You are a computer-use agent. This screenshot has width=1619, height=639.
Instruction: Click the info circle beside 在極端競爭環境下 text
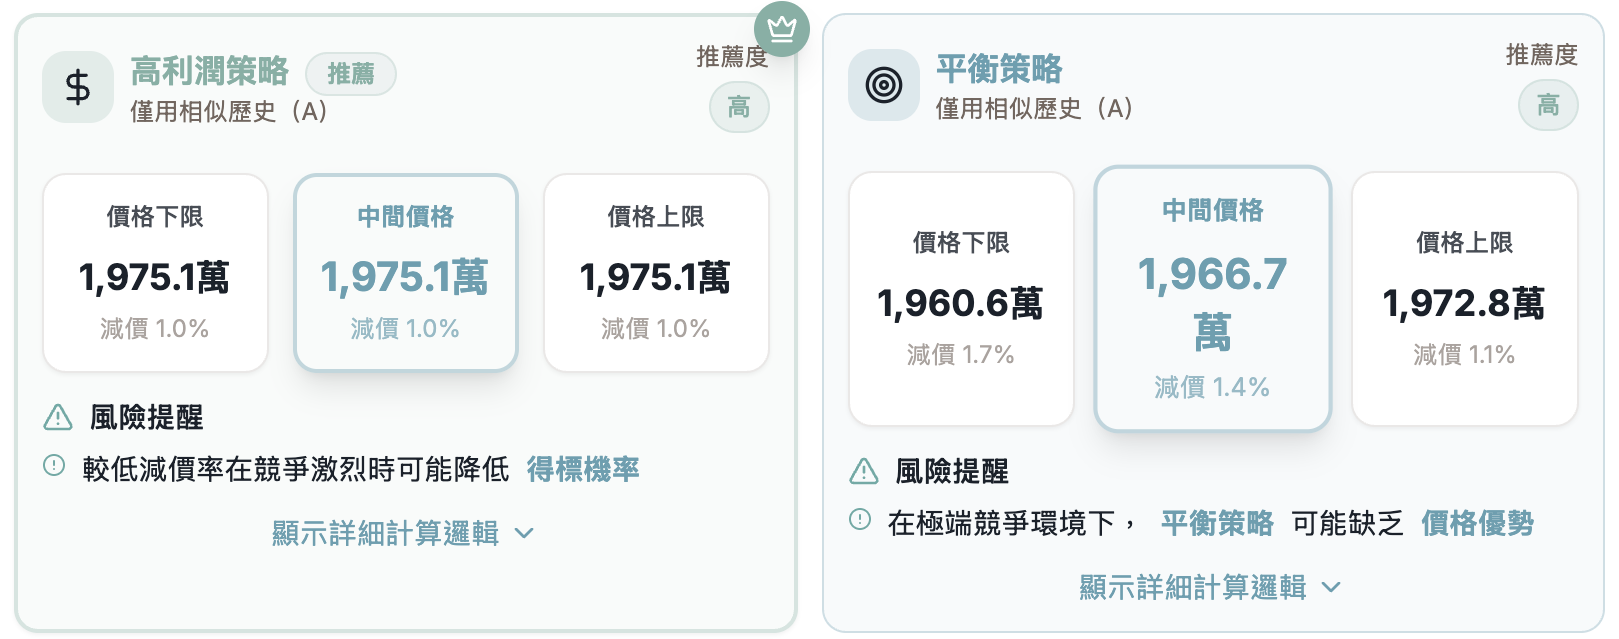point(860,519)
